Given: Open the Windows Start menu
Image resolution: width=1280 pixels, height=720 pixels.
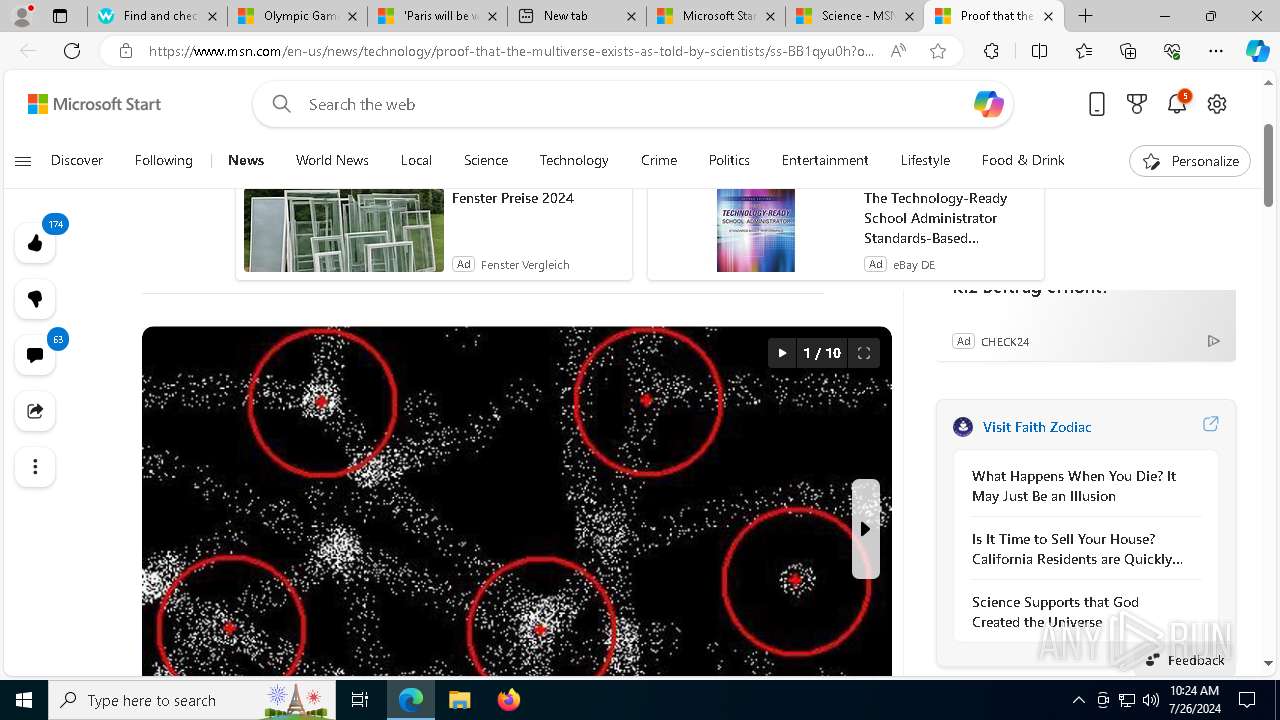Looking at the screenshot, I should coord(24,700).
